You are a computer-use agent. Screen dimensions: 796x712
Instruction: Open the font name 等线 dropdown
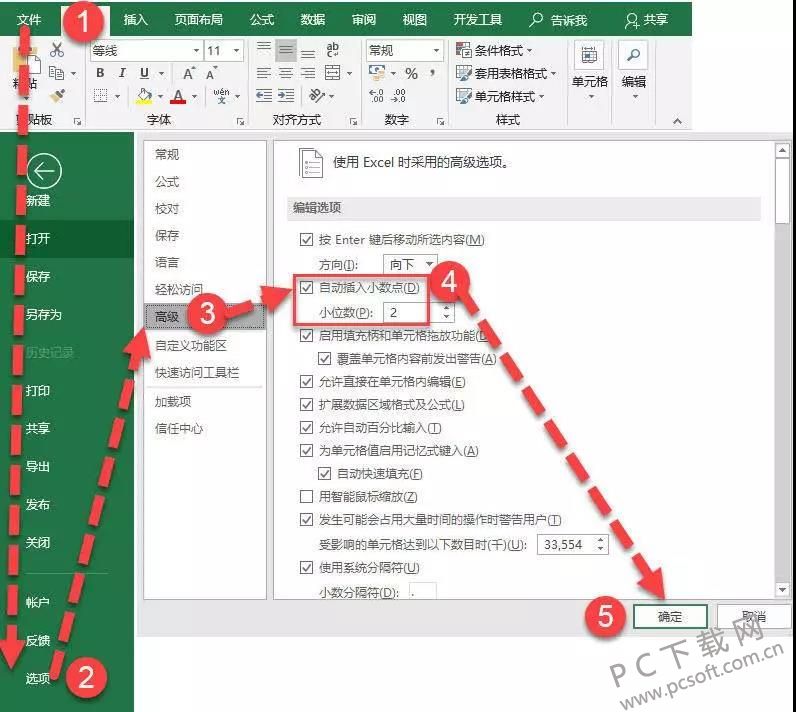pos(196,51)
